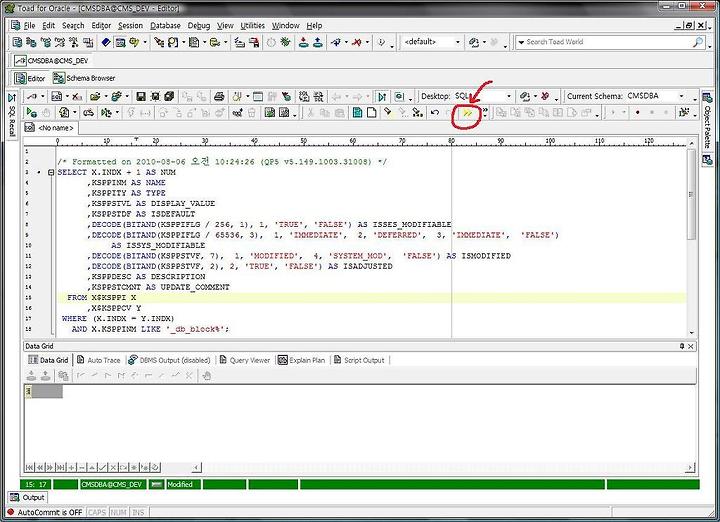Switch to the Auto Trace tab
This screenshot has width=720, height=522.
click(99, 360)
